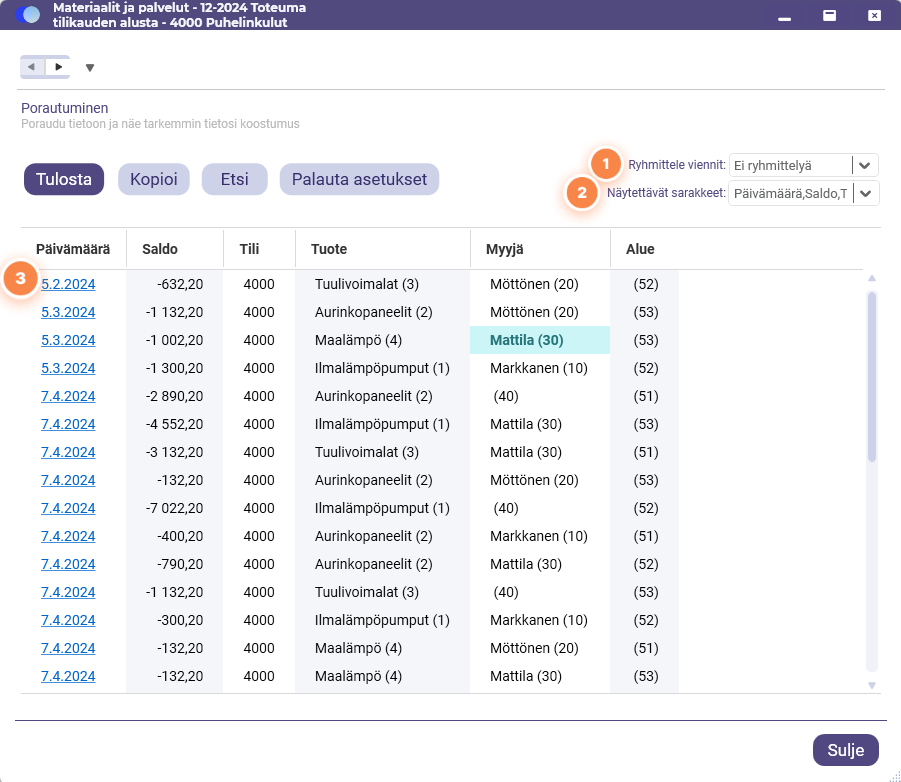Open the 5.2.2024 date link
This screenshot has height=782, width=901.
[x=68, y=284]
